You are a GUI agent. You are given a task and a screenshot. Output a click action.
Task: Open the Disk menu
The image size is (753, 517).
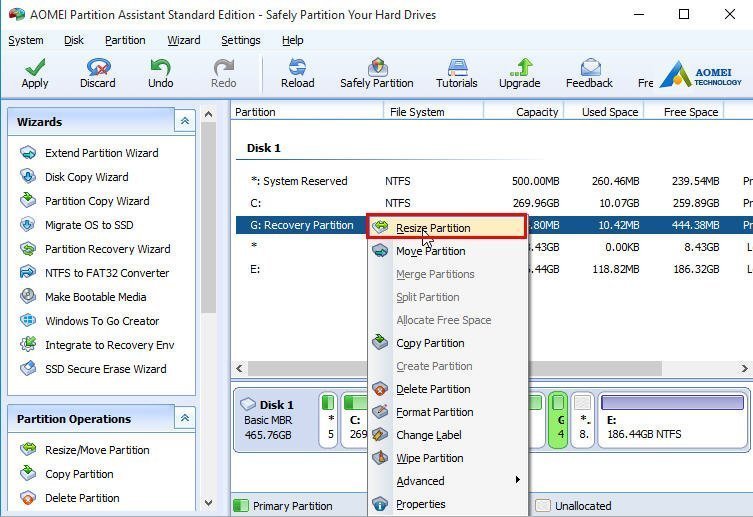74,40
